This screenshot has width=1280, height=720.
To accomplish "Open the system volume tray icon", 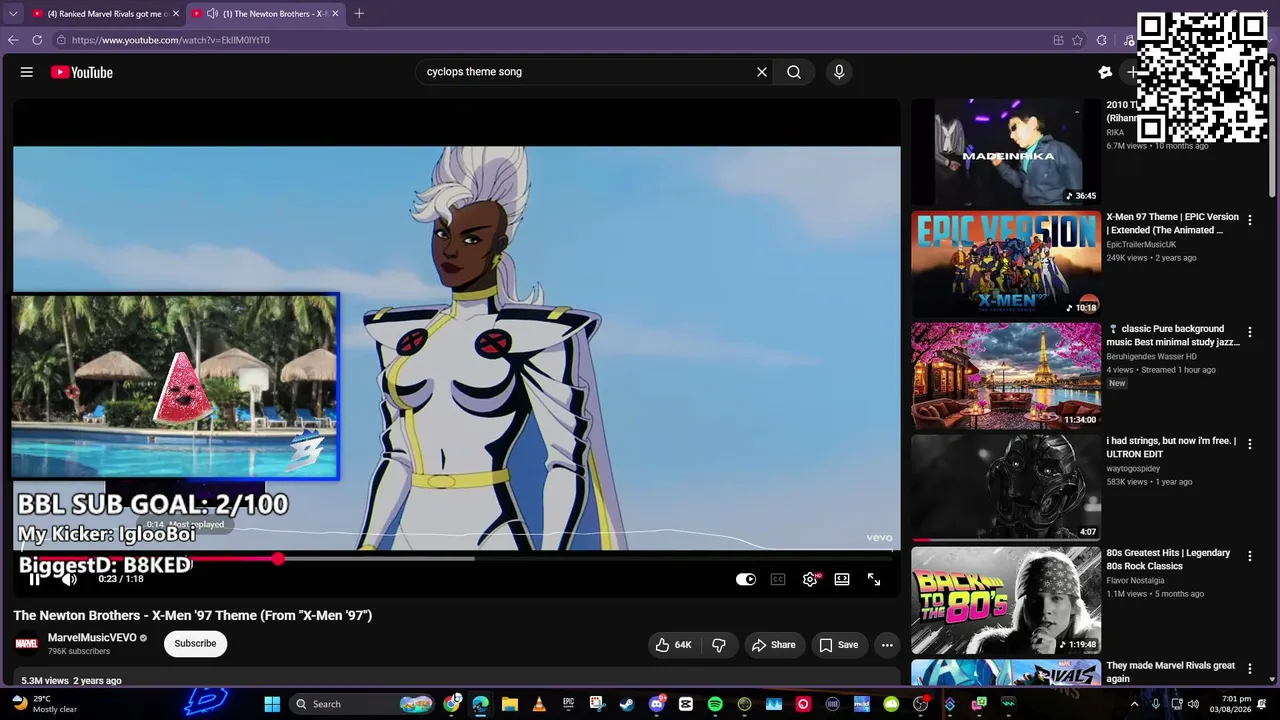I will 1193,704.
